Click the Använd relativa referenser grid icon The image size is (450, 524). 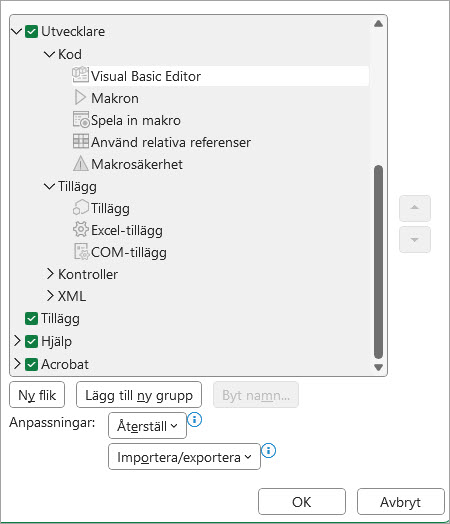click(81, 141)
